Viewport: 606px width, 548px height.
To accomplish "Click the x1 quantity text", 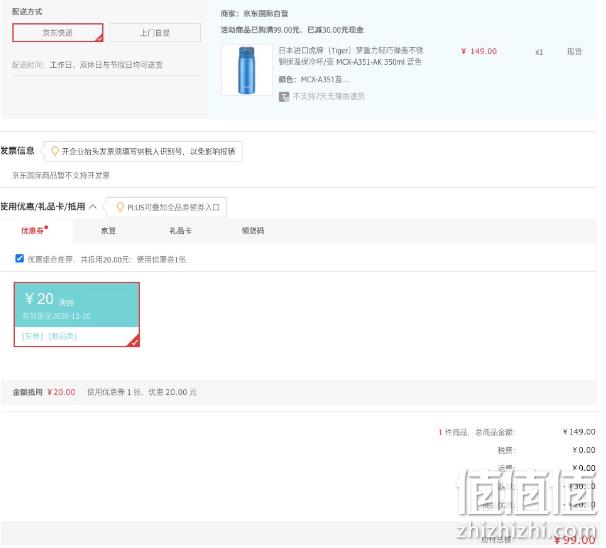I will [x=539, y=52].
